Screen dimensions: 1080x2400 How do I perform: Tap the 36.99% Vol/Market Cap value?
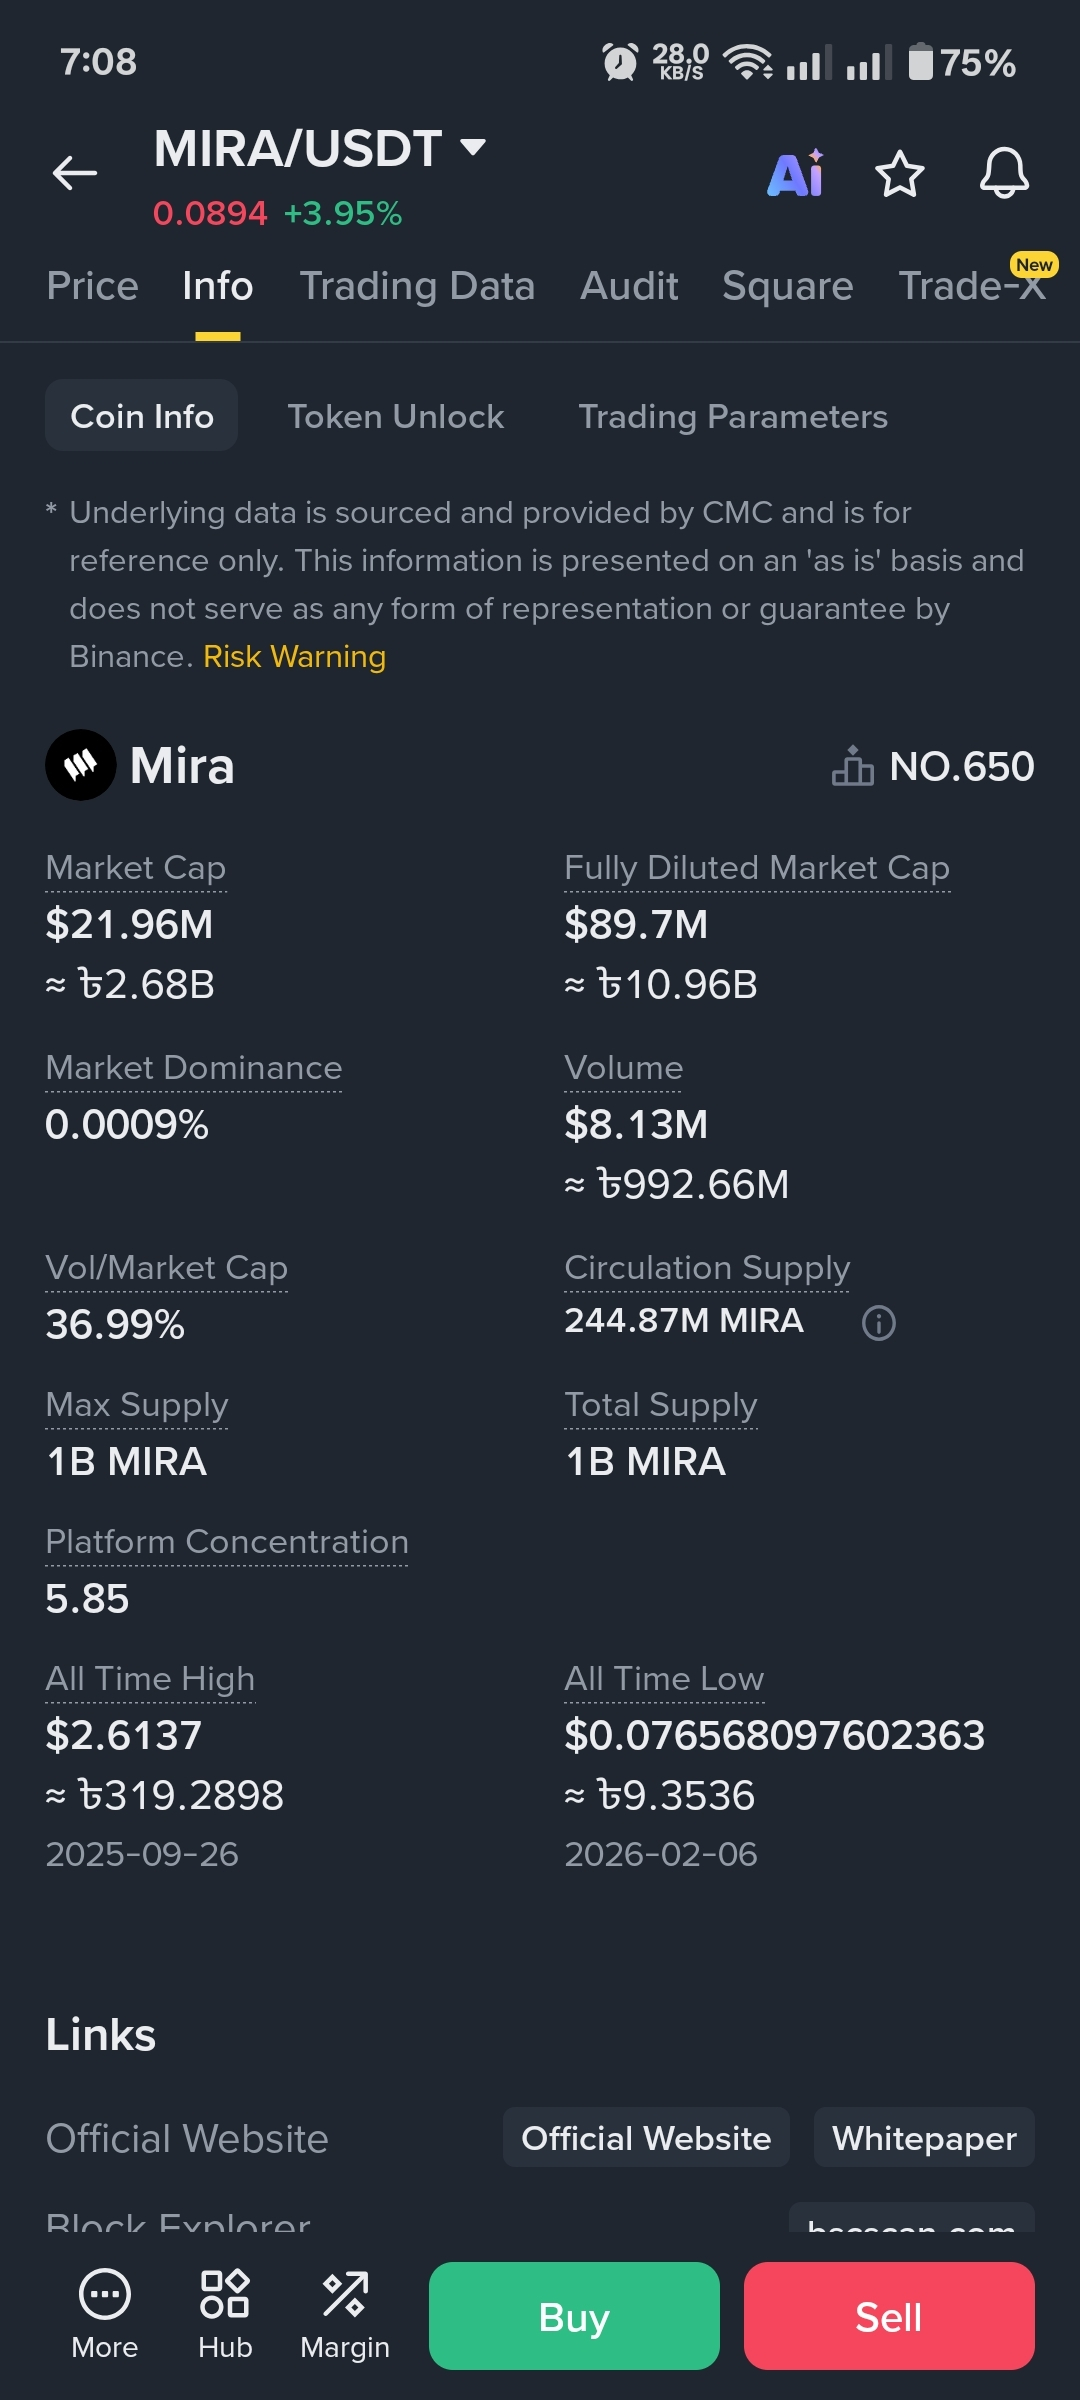point(115,1324)
